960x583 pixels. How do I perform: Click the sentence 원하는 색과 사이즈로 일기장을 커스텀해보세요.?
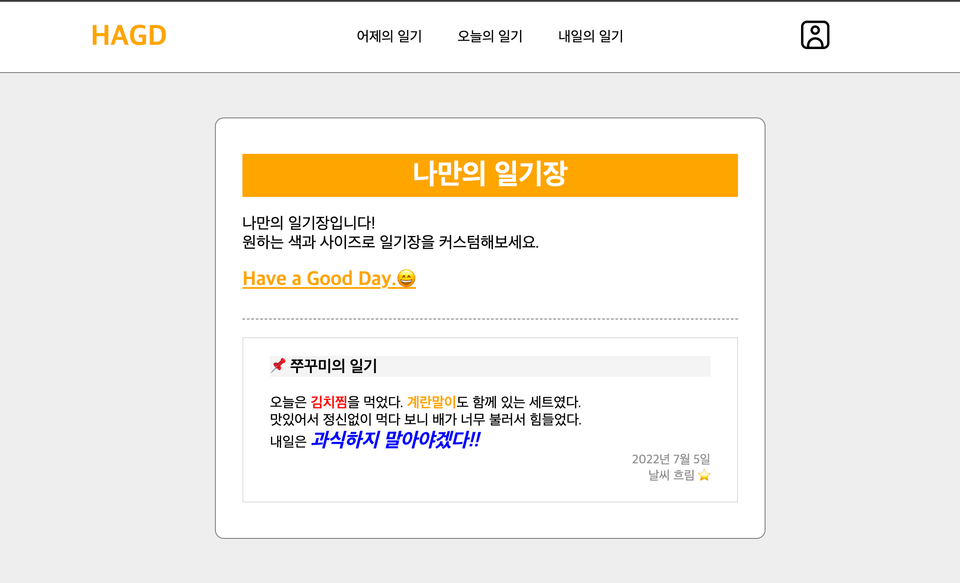(391, 243)
